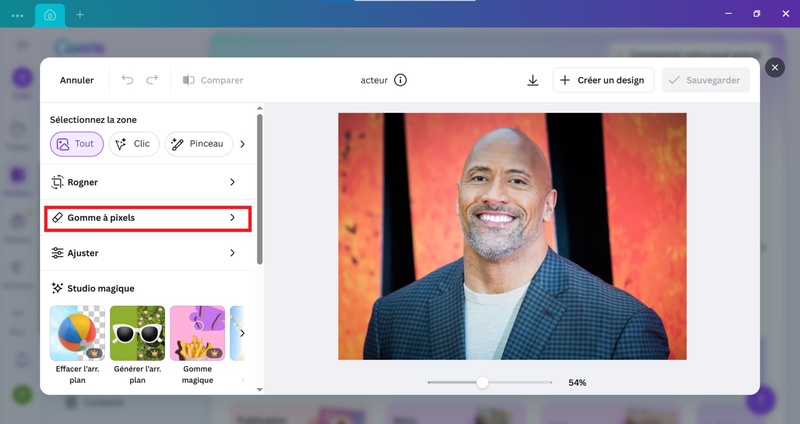The width and height of the screenshot is (800, 424).
Task: Show more zone selection options arrow
Action: point(242,144)
